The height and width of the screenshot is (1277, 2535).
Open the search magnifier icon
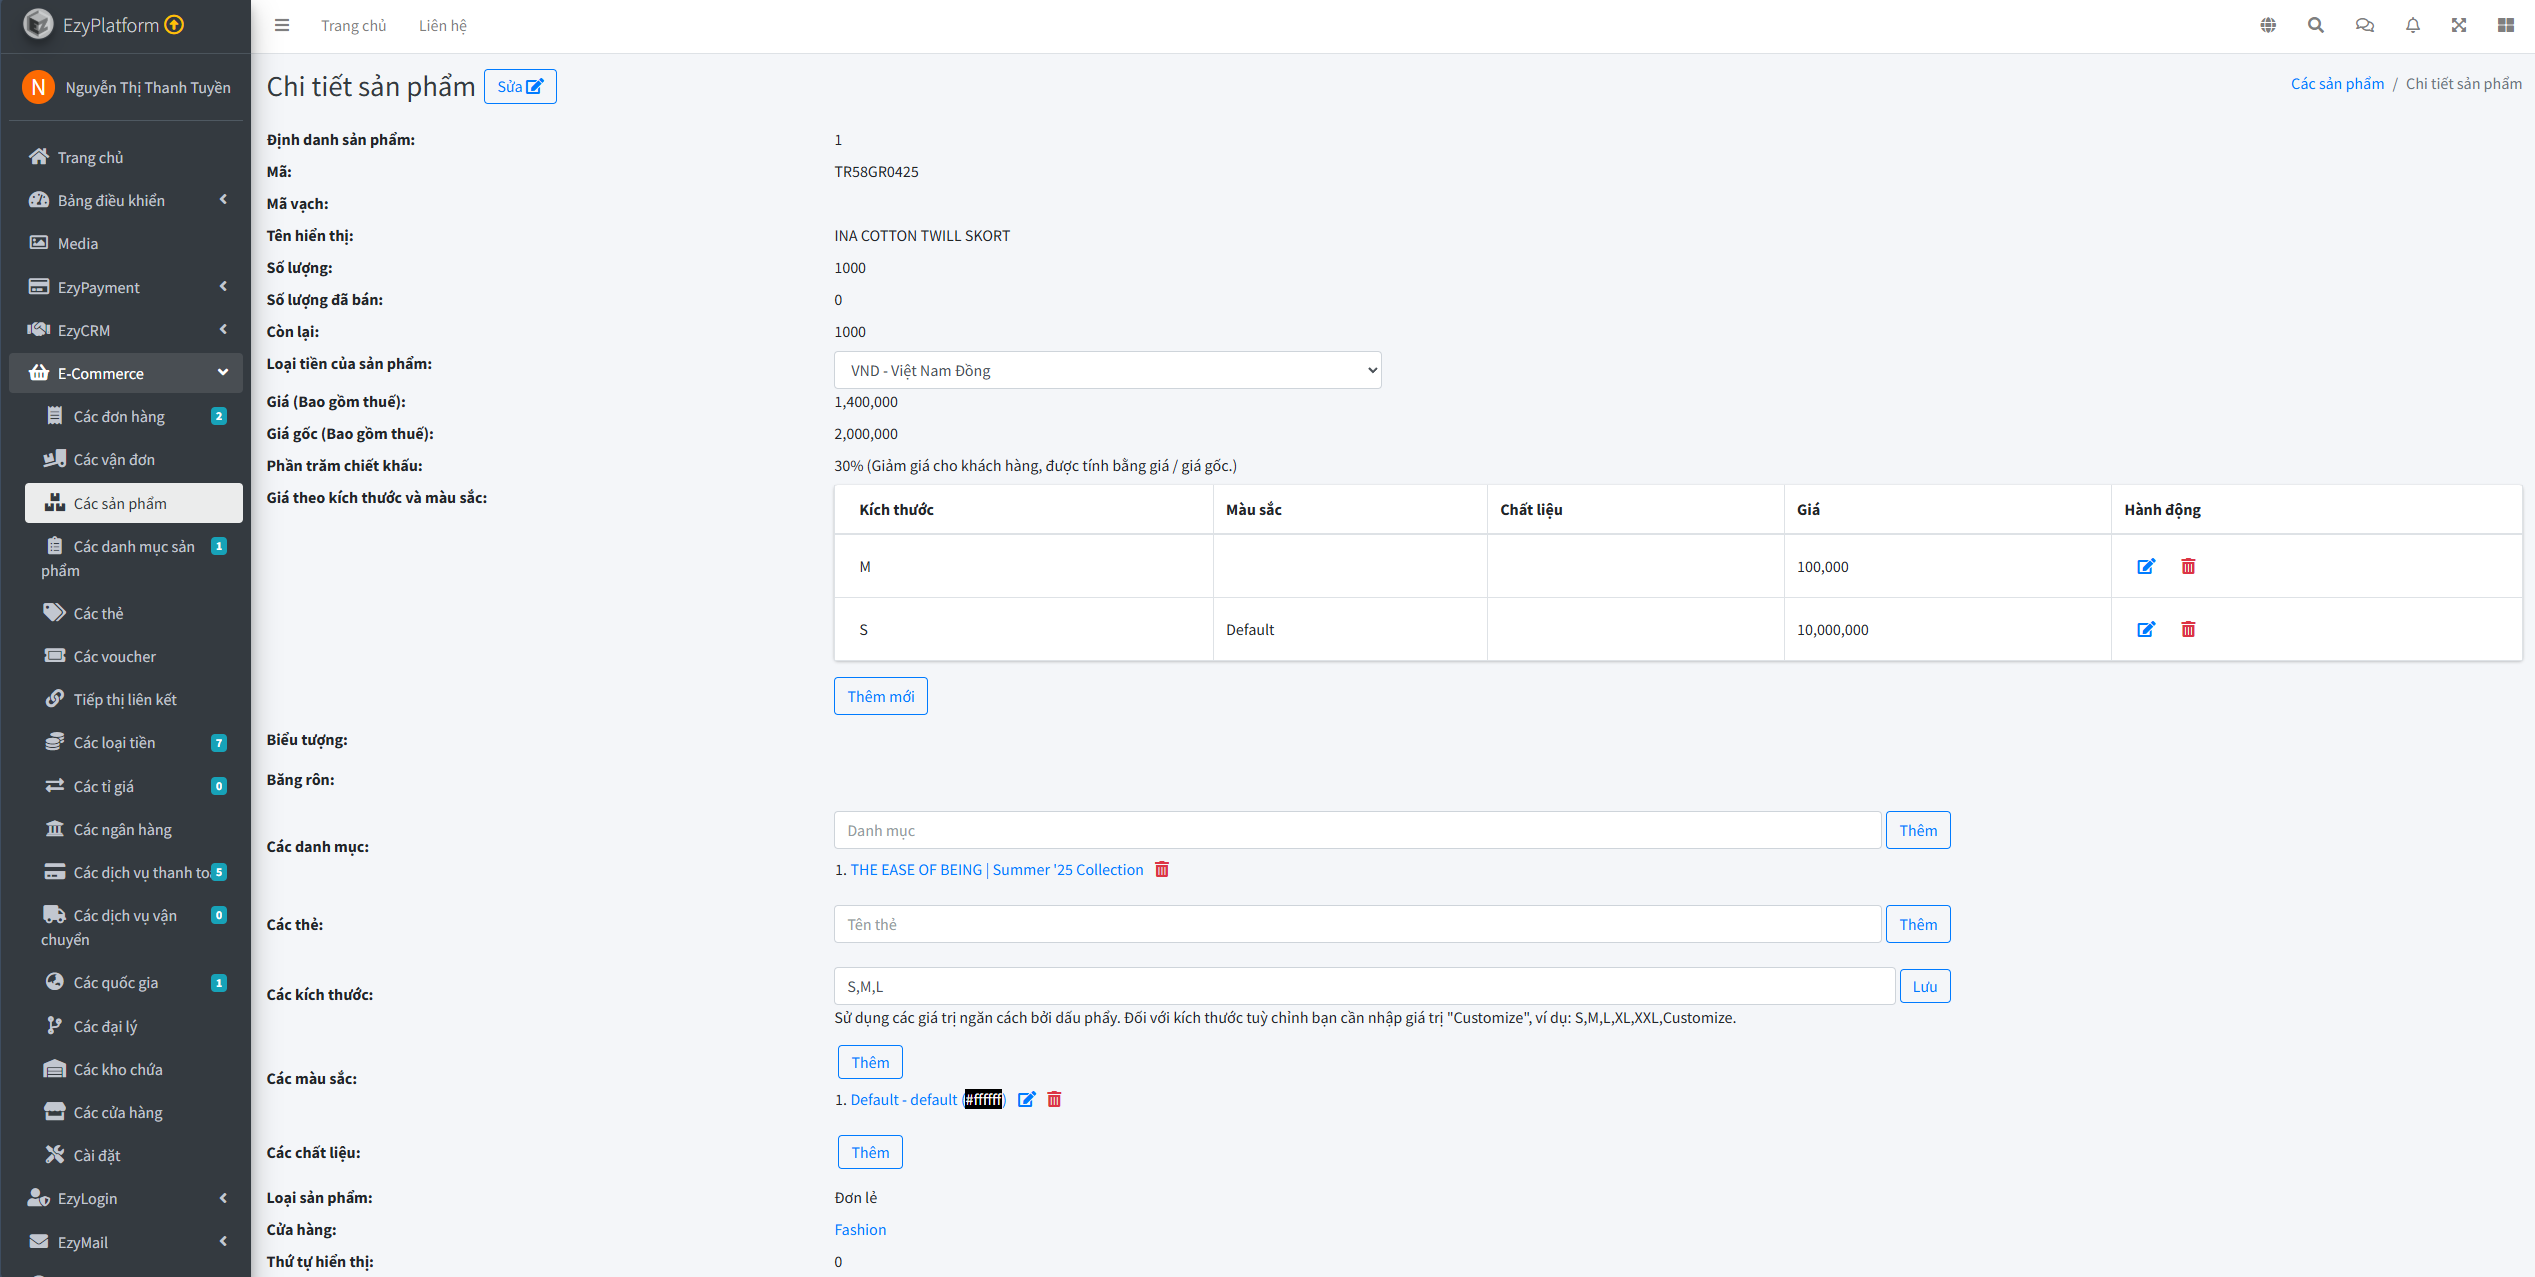coord(2316,25)
